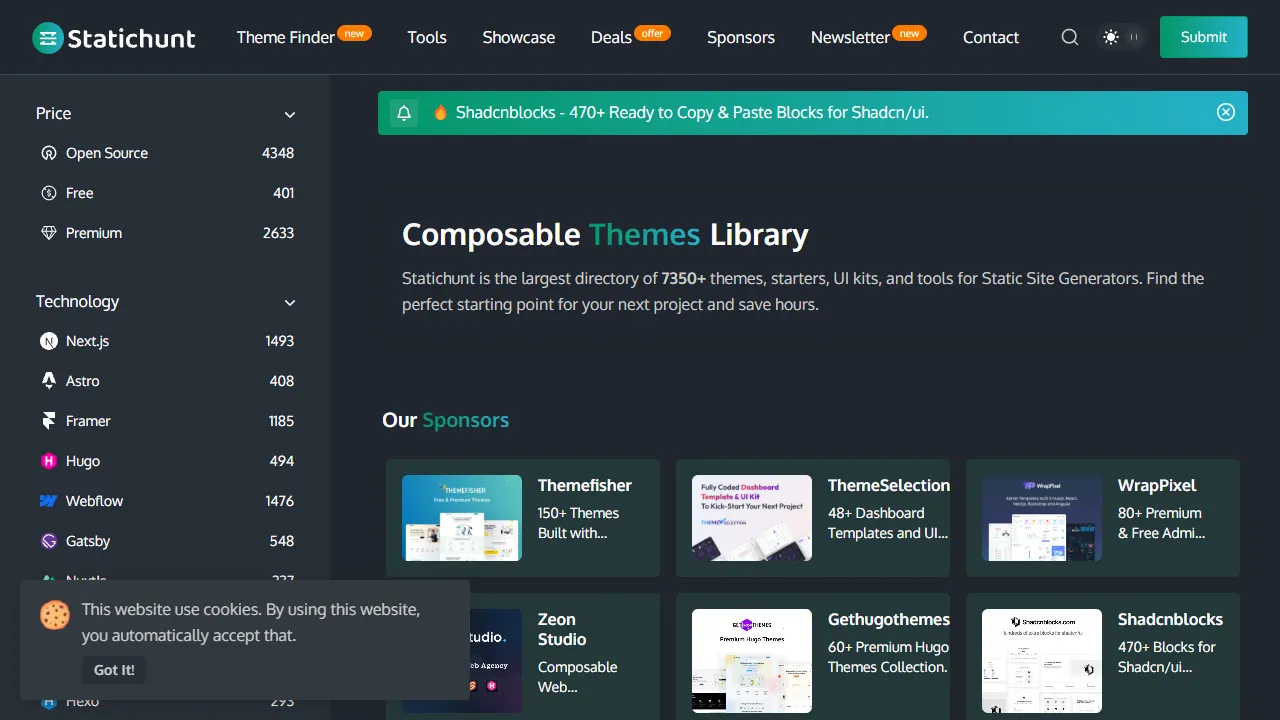The height and width of the screenshot is (720, 1280).
Task: Select the Hugo technology label
Action: click(83, 461)
